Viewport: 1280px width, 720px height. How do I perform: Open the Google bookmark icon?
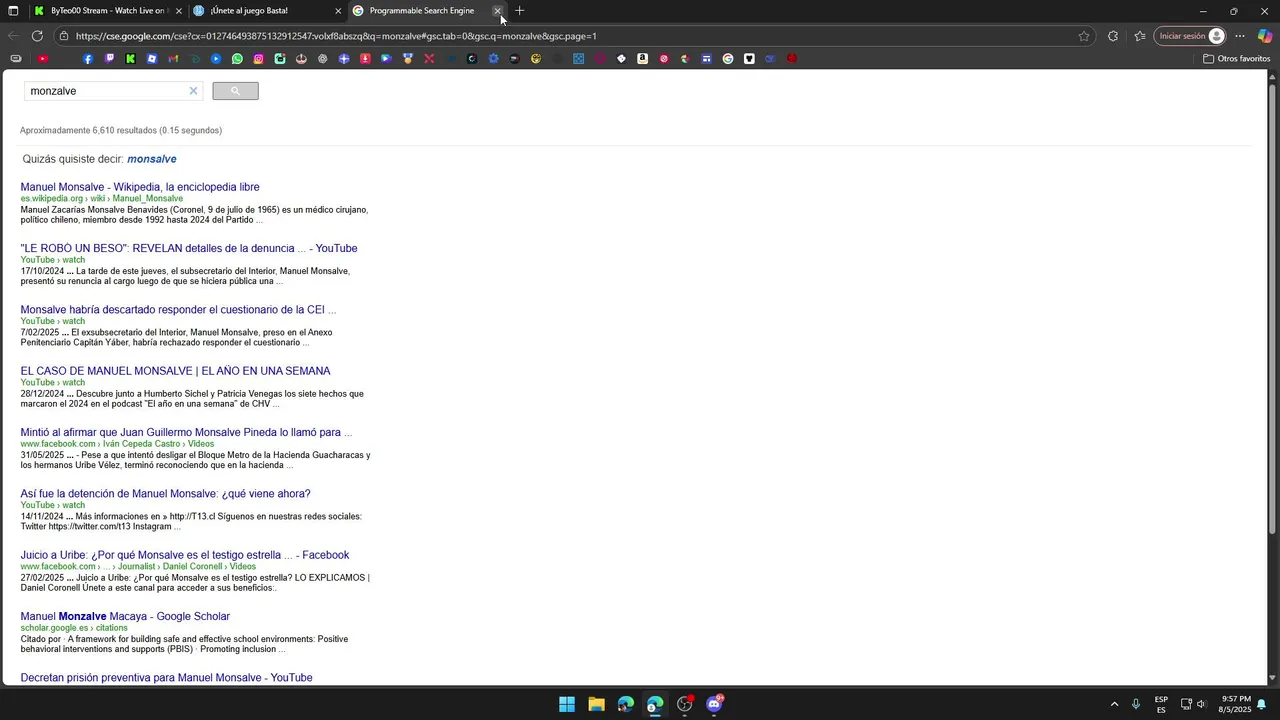pyautogui.click(x=728, y=59)
